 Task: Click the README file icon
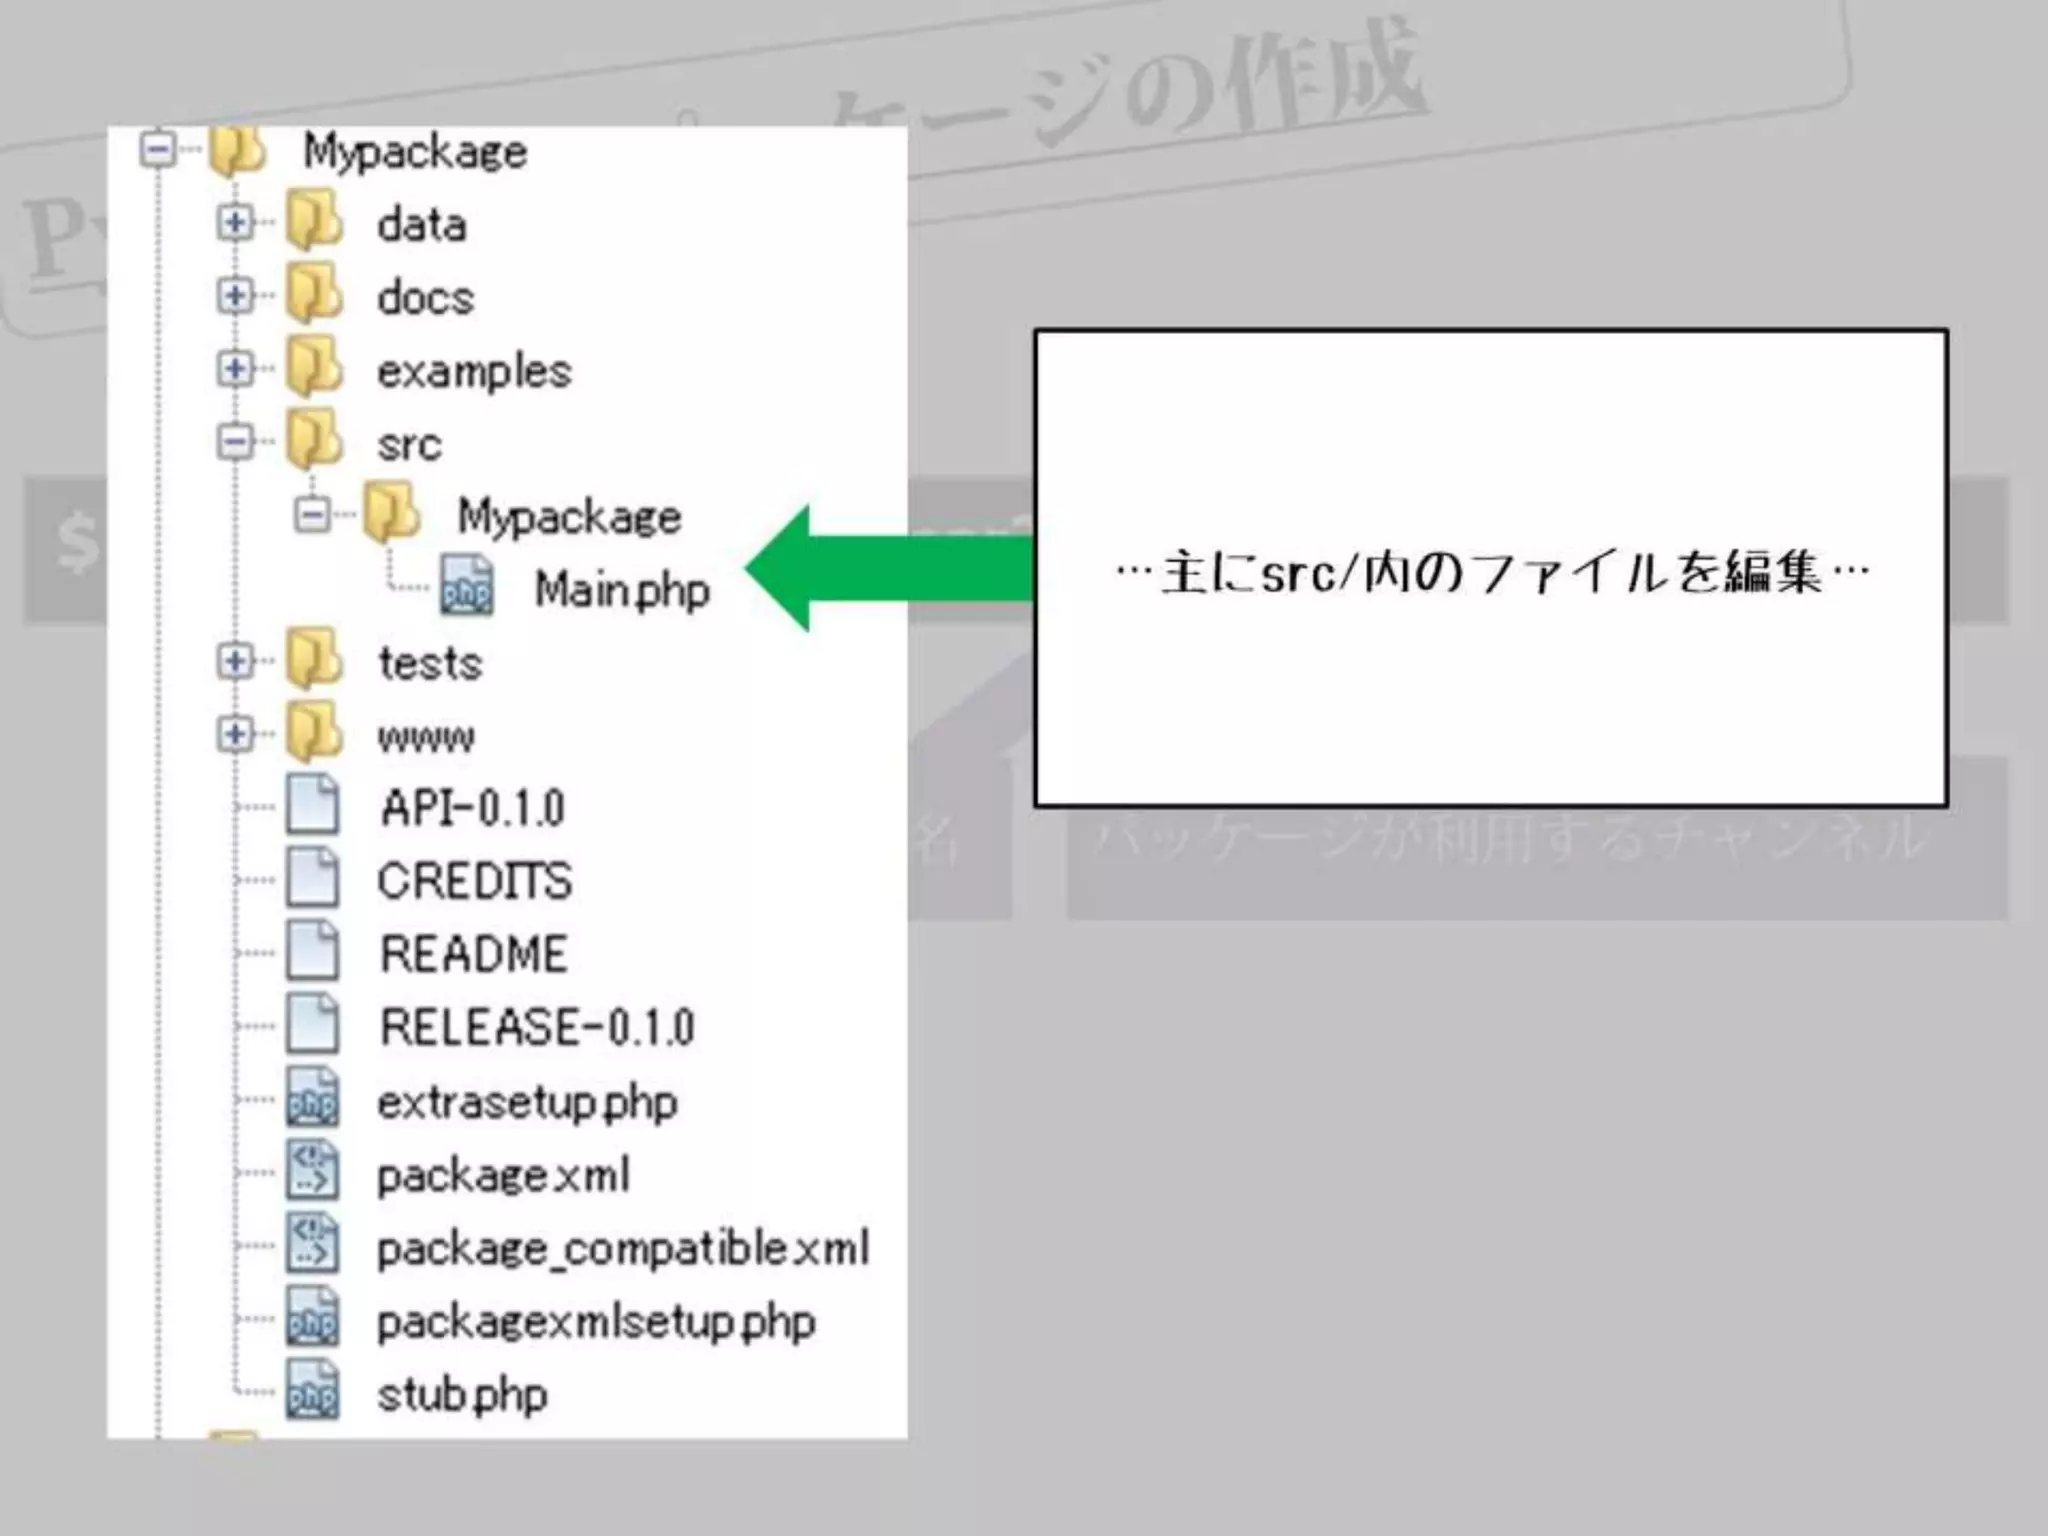pyautogui.click(x=312, y=951)
